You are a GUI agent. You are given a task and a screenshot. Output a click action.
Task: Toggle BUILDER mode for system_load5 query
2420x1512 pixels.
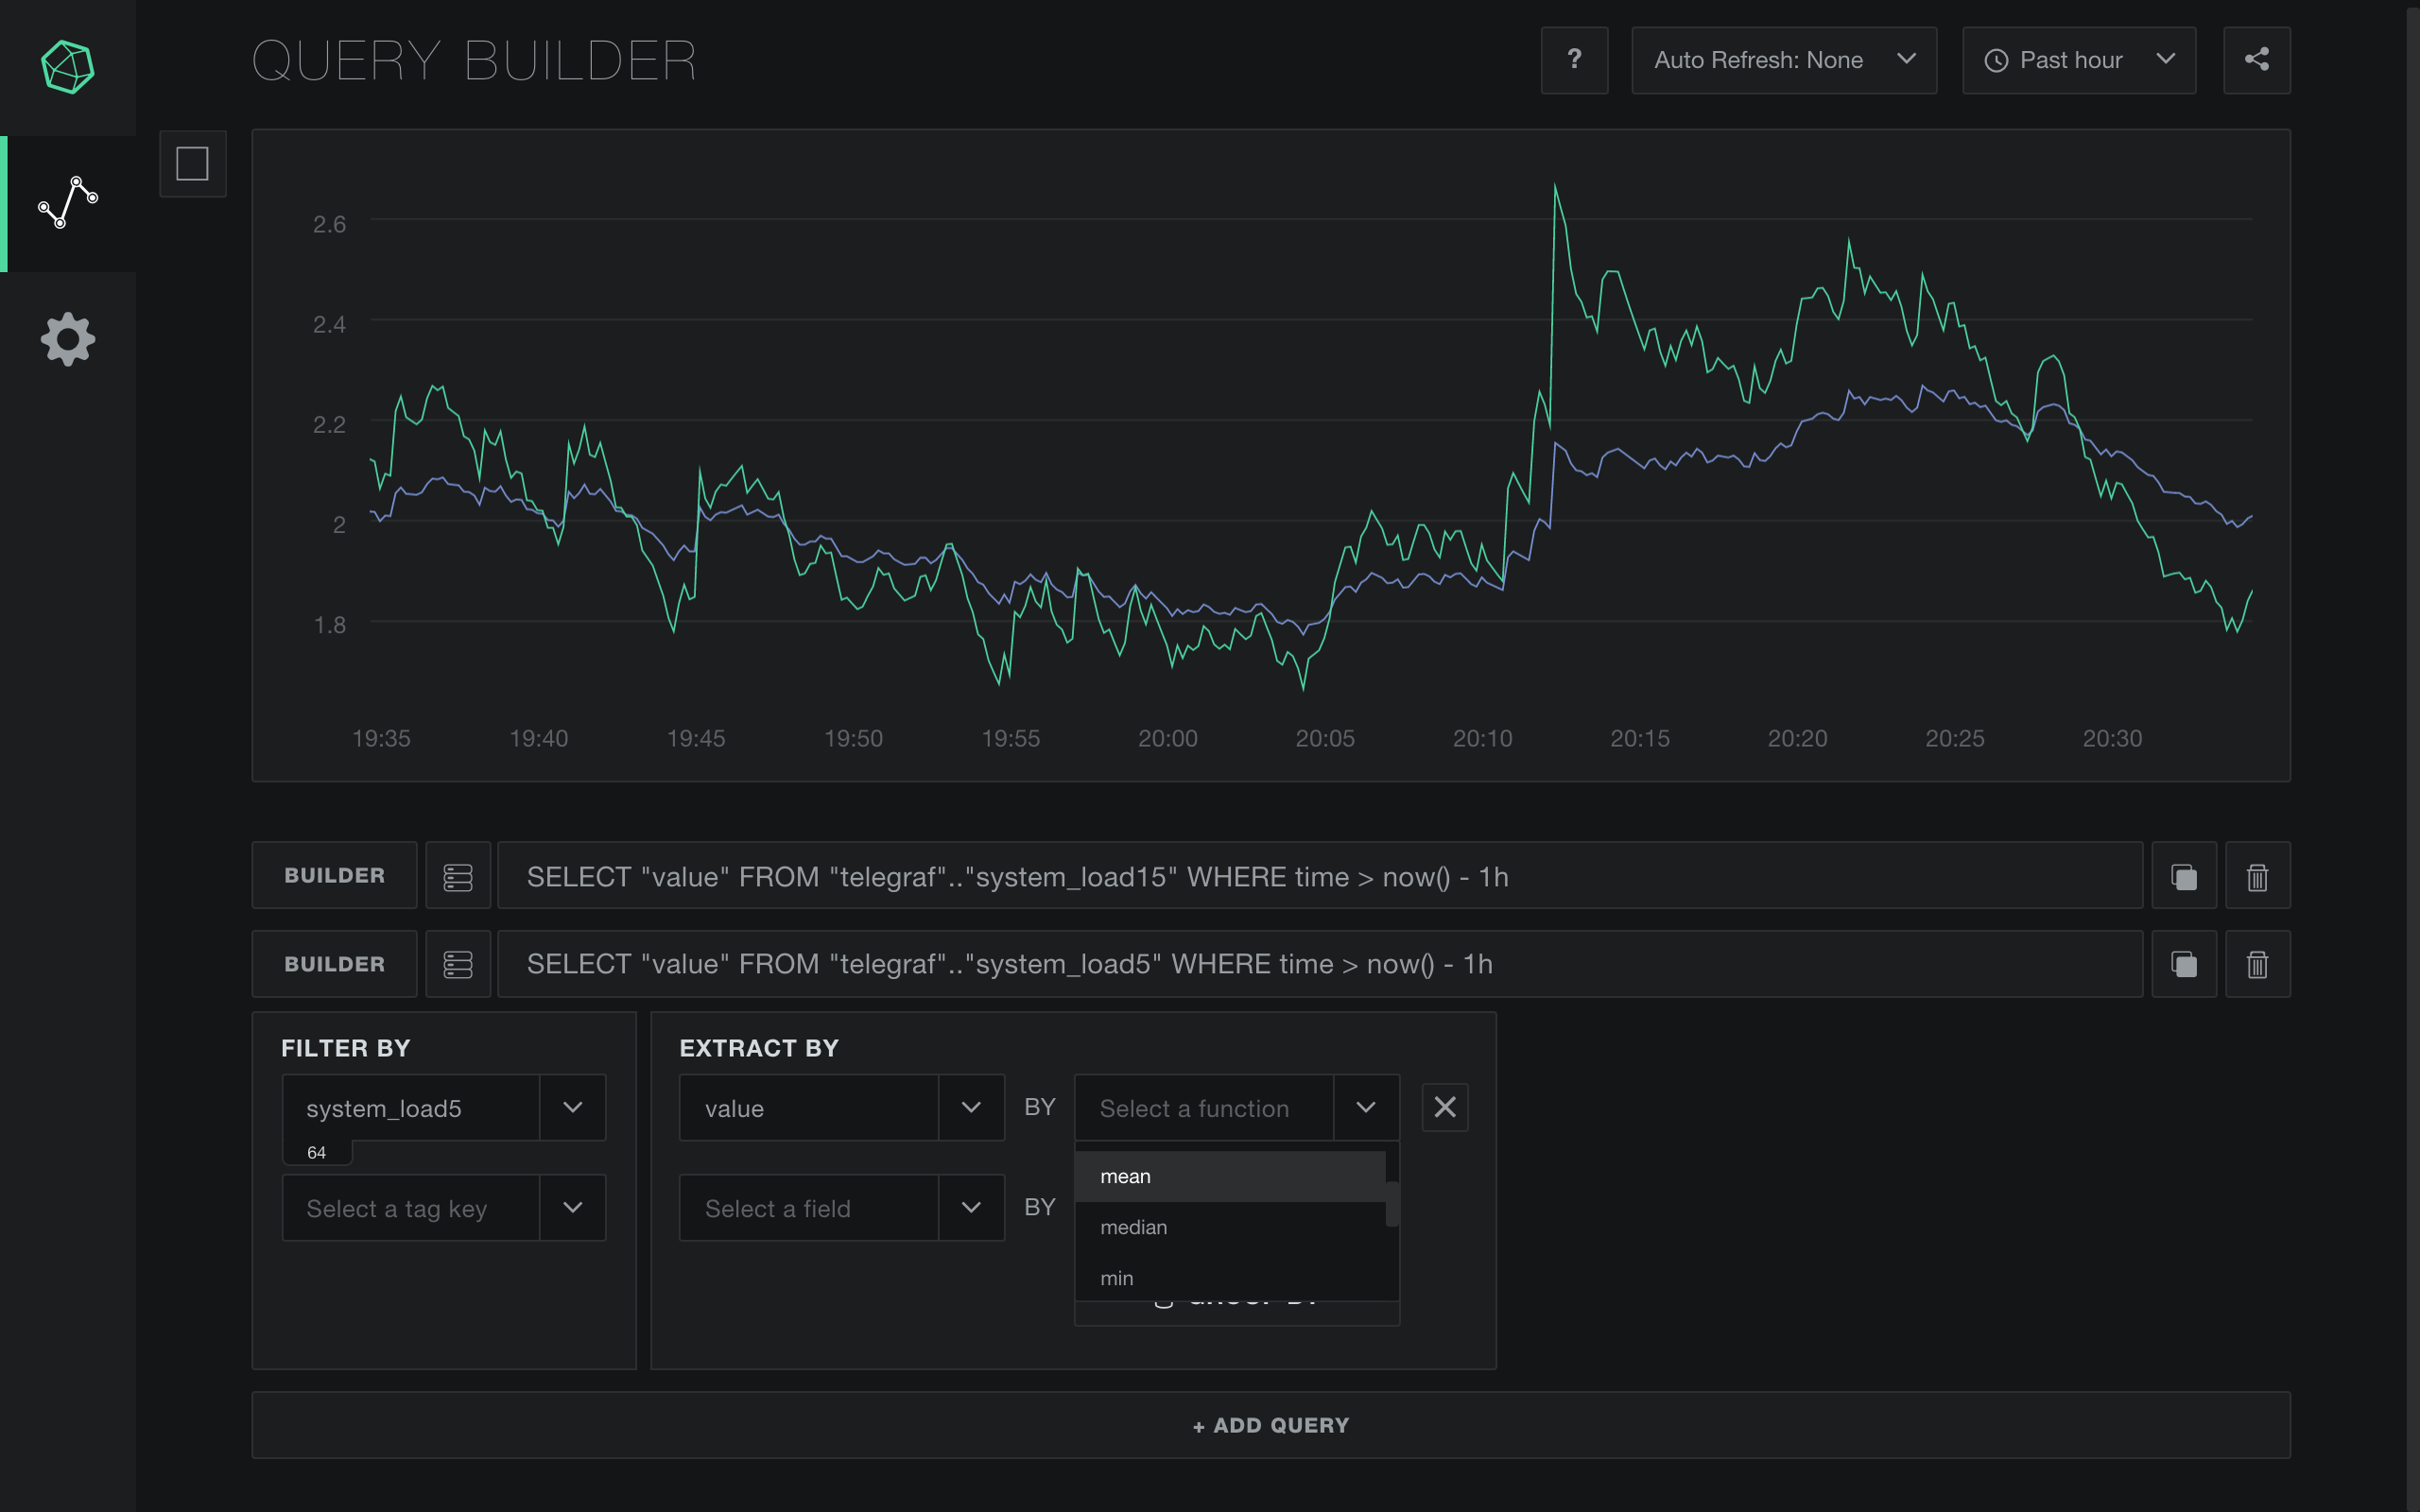(334, 964)
